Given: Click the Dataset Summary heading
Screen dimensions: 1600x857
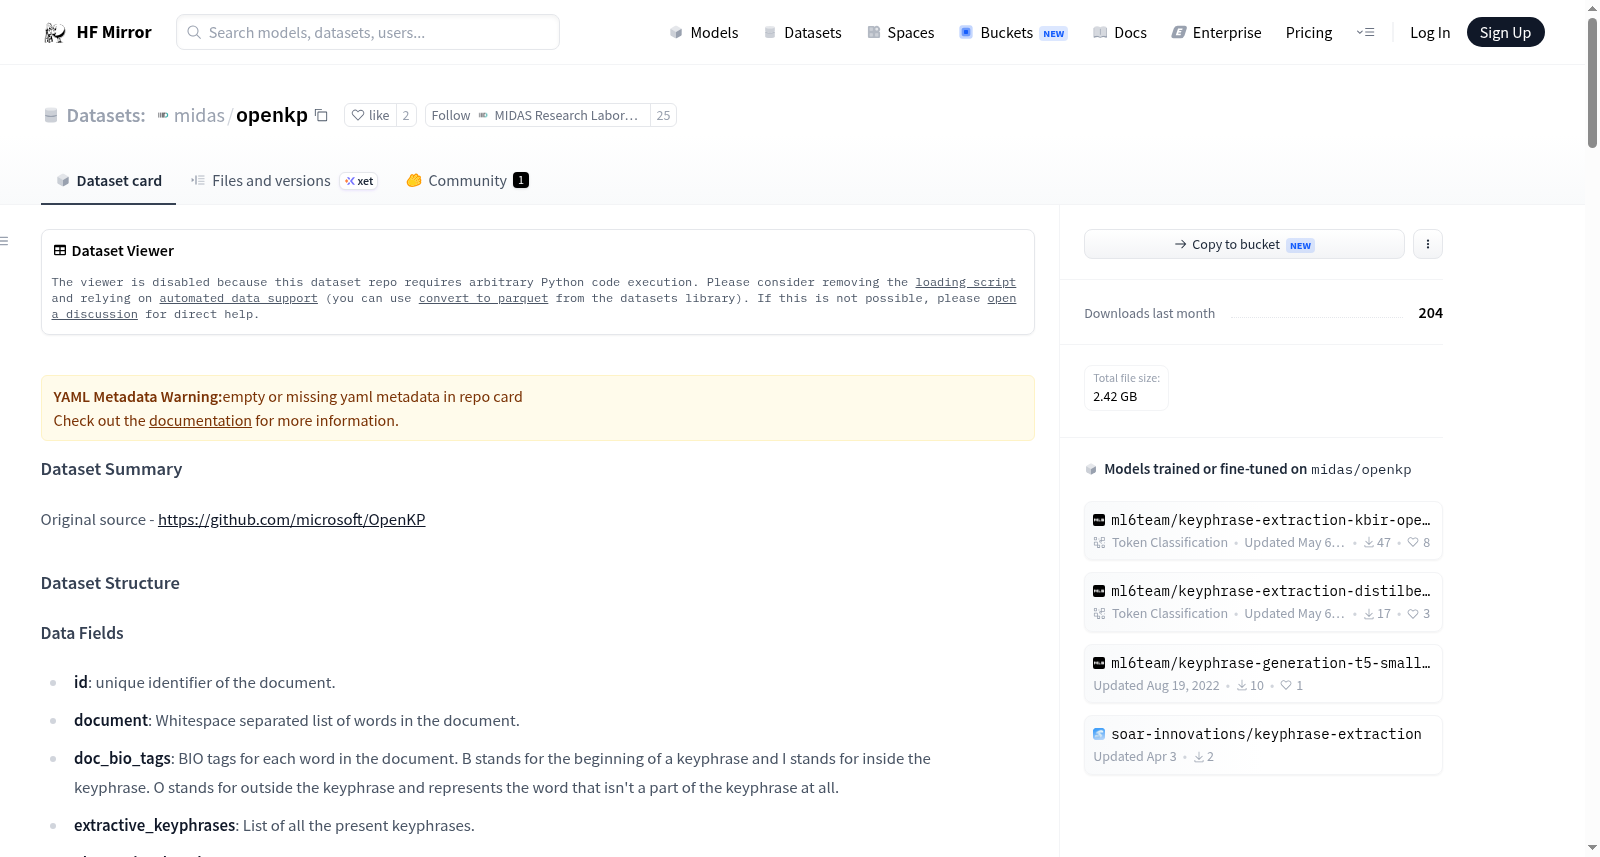Looking at the screenshot, I should pos(111,469).
